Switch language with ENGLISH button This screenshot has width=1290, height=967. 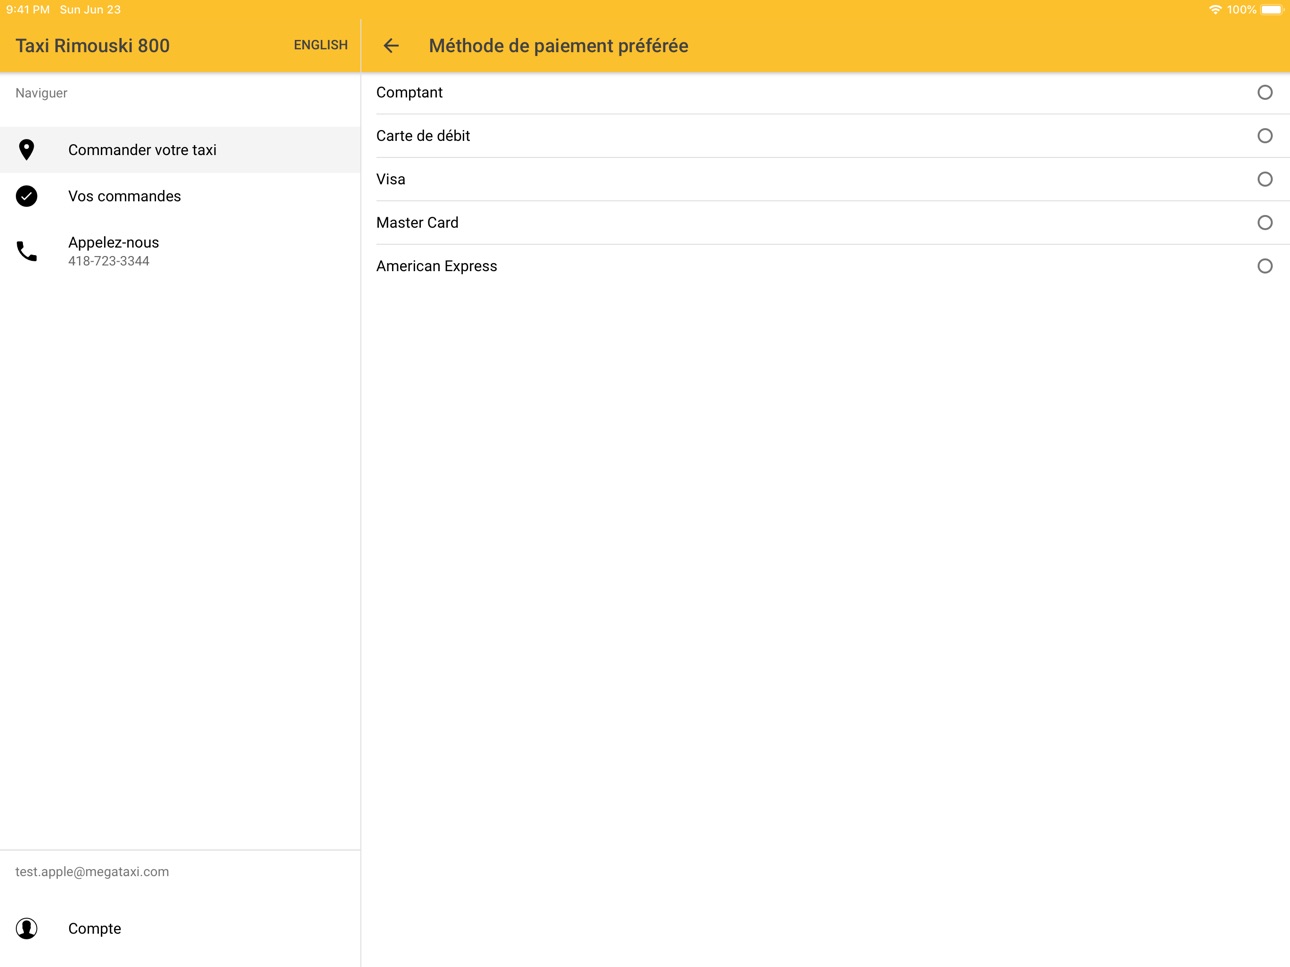click(320, 45)
